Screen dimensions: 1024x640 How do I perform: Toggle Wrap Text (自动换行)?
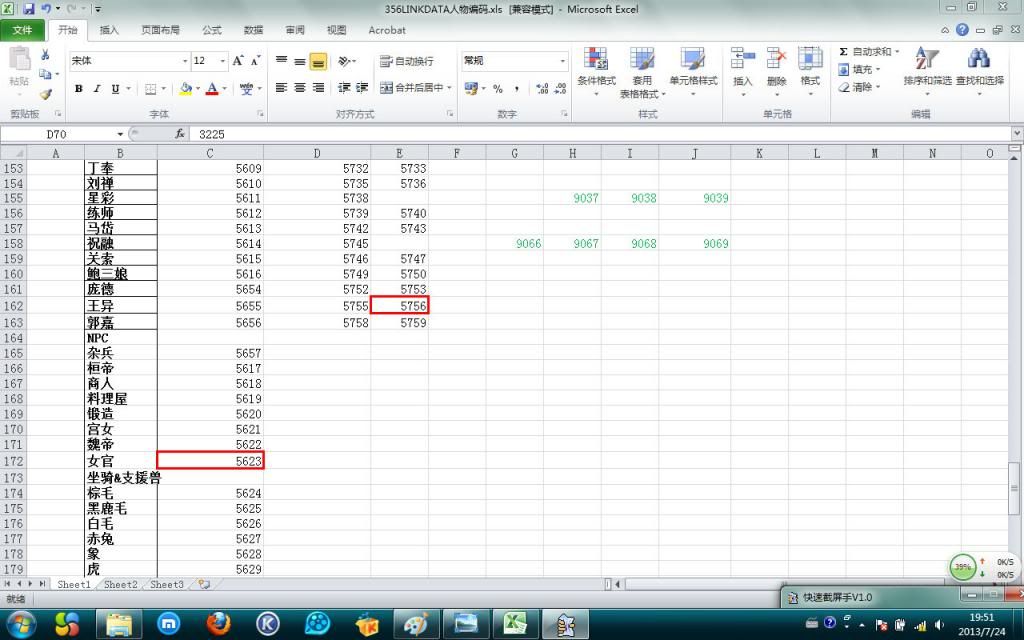406,61
